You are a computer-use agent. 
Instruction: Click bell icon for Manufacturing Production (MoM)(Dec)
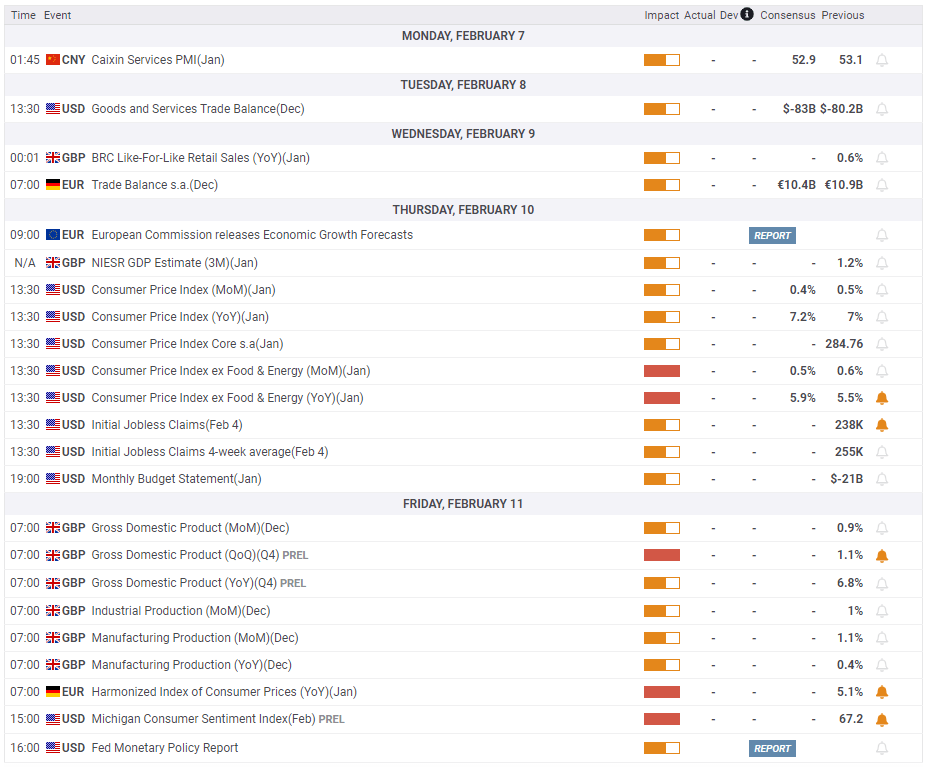pos(882,638)
